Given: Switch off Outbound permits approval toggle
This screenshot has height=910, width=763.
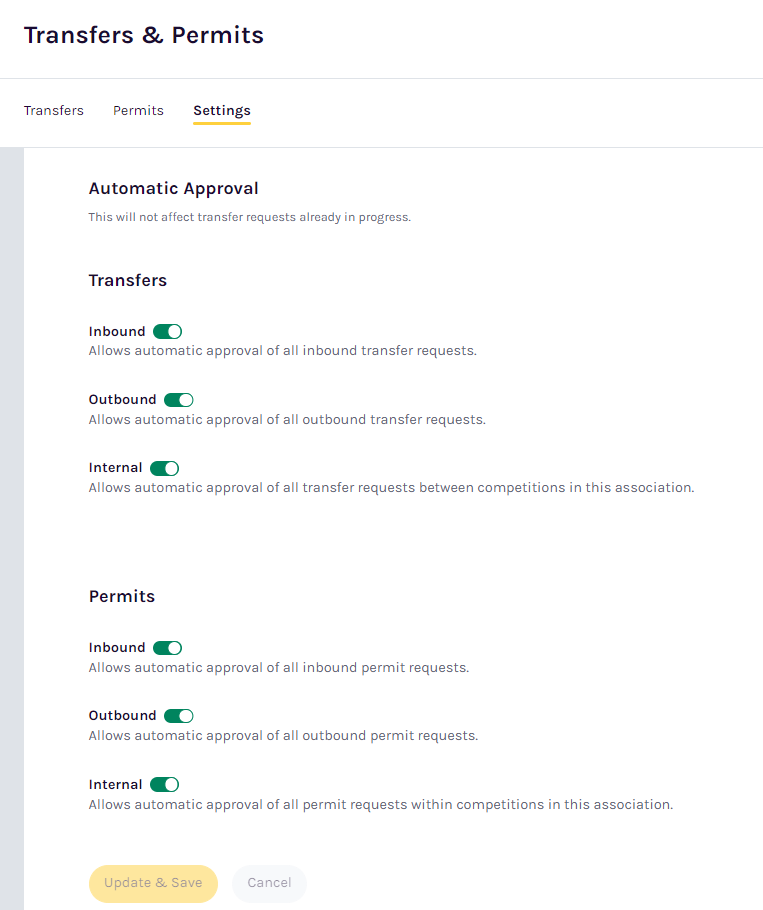Looking at the screenshot, I should point(179,716).
